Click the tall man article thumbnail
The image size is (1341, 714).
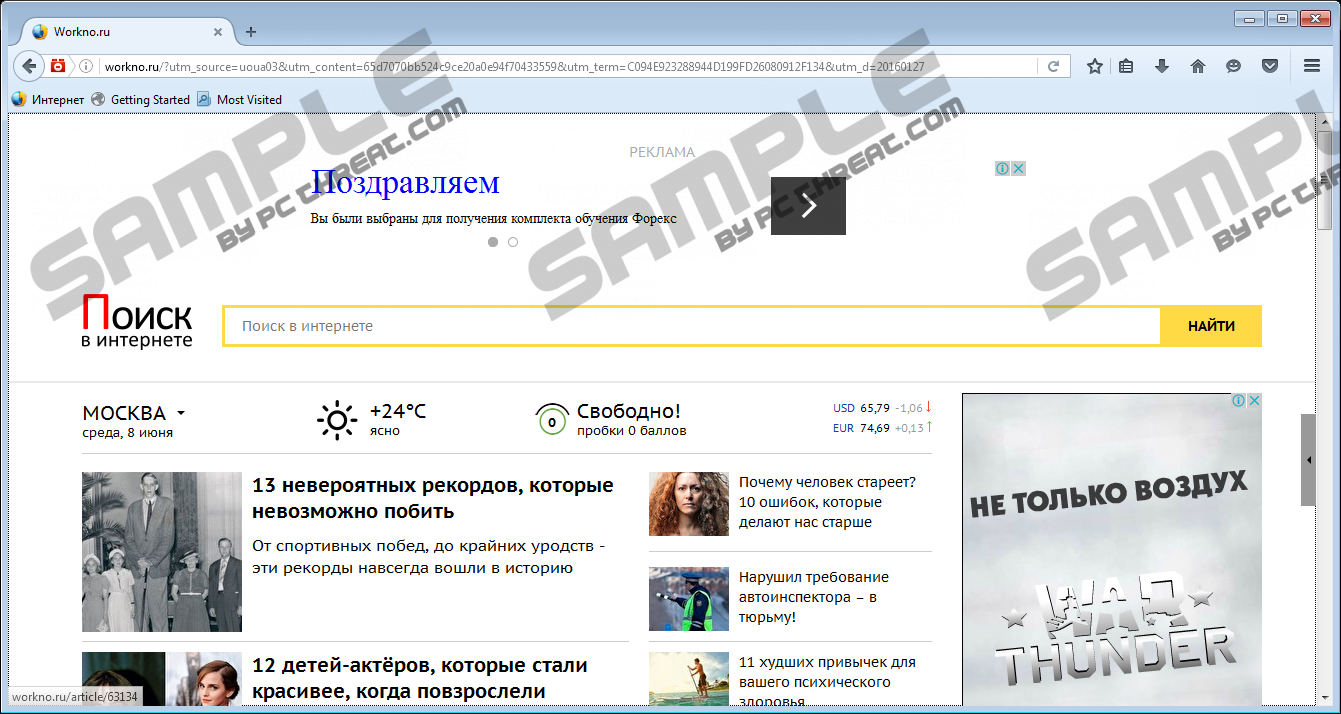(162, 552)
